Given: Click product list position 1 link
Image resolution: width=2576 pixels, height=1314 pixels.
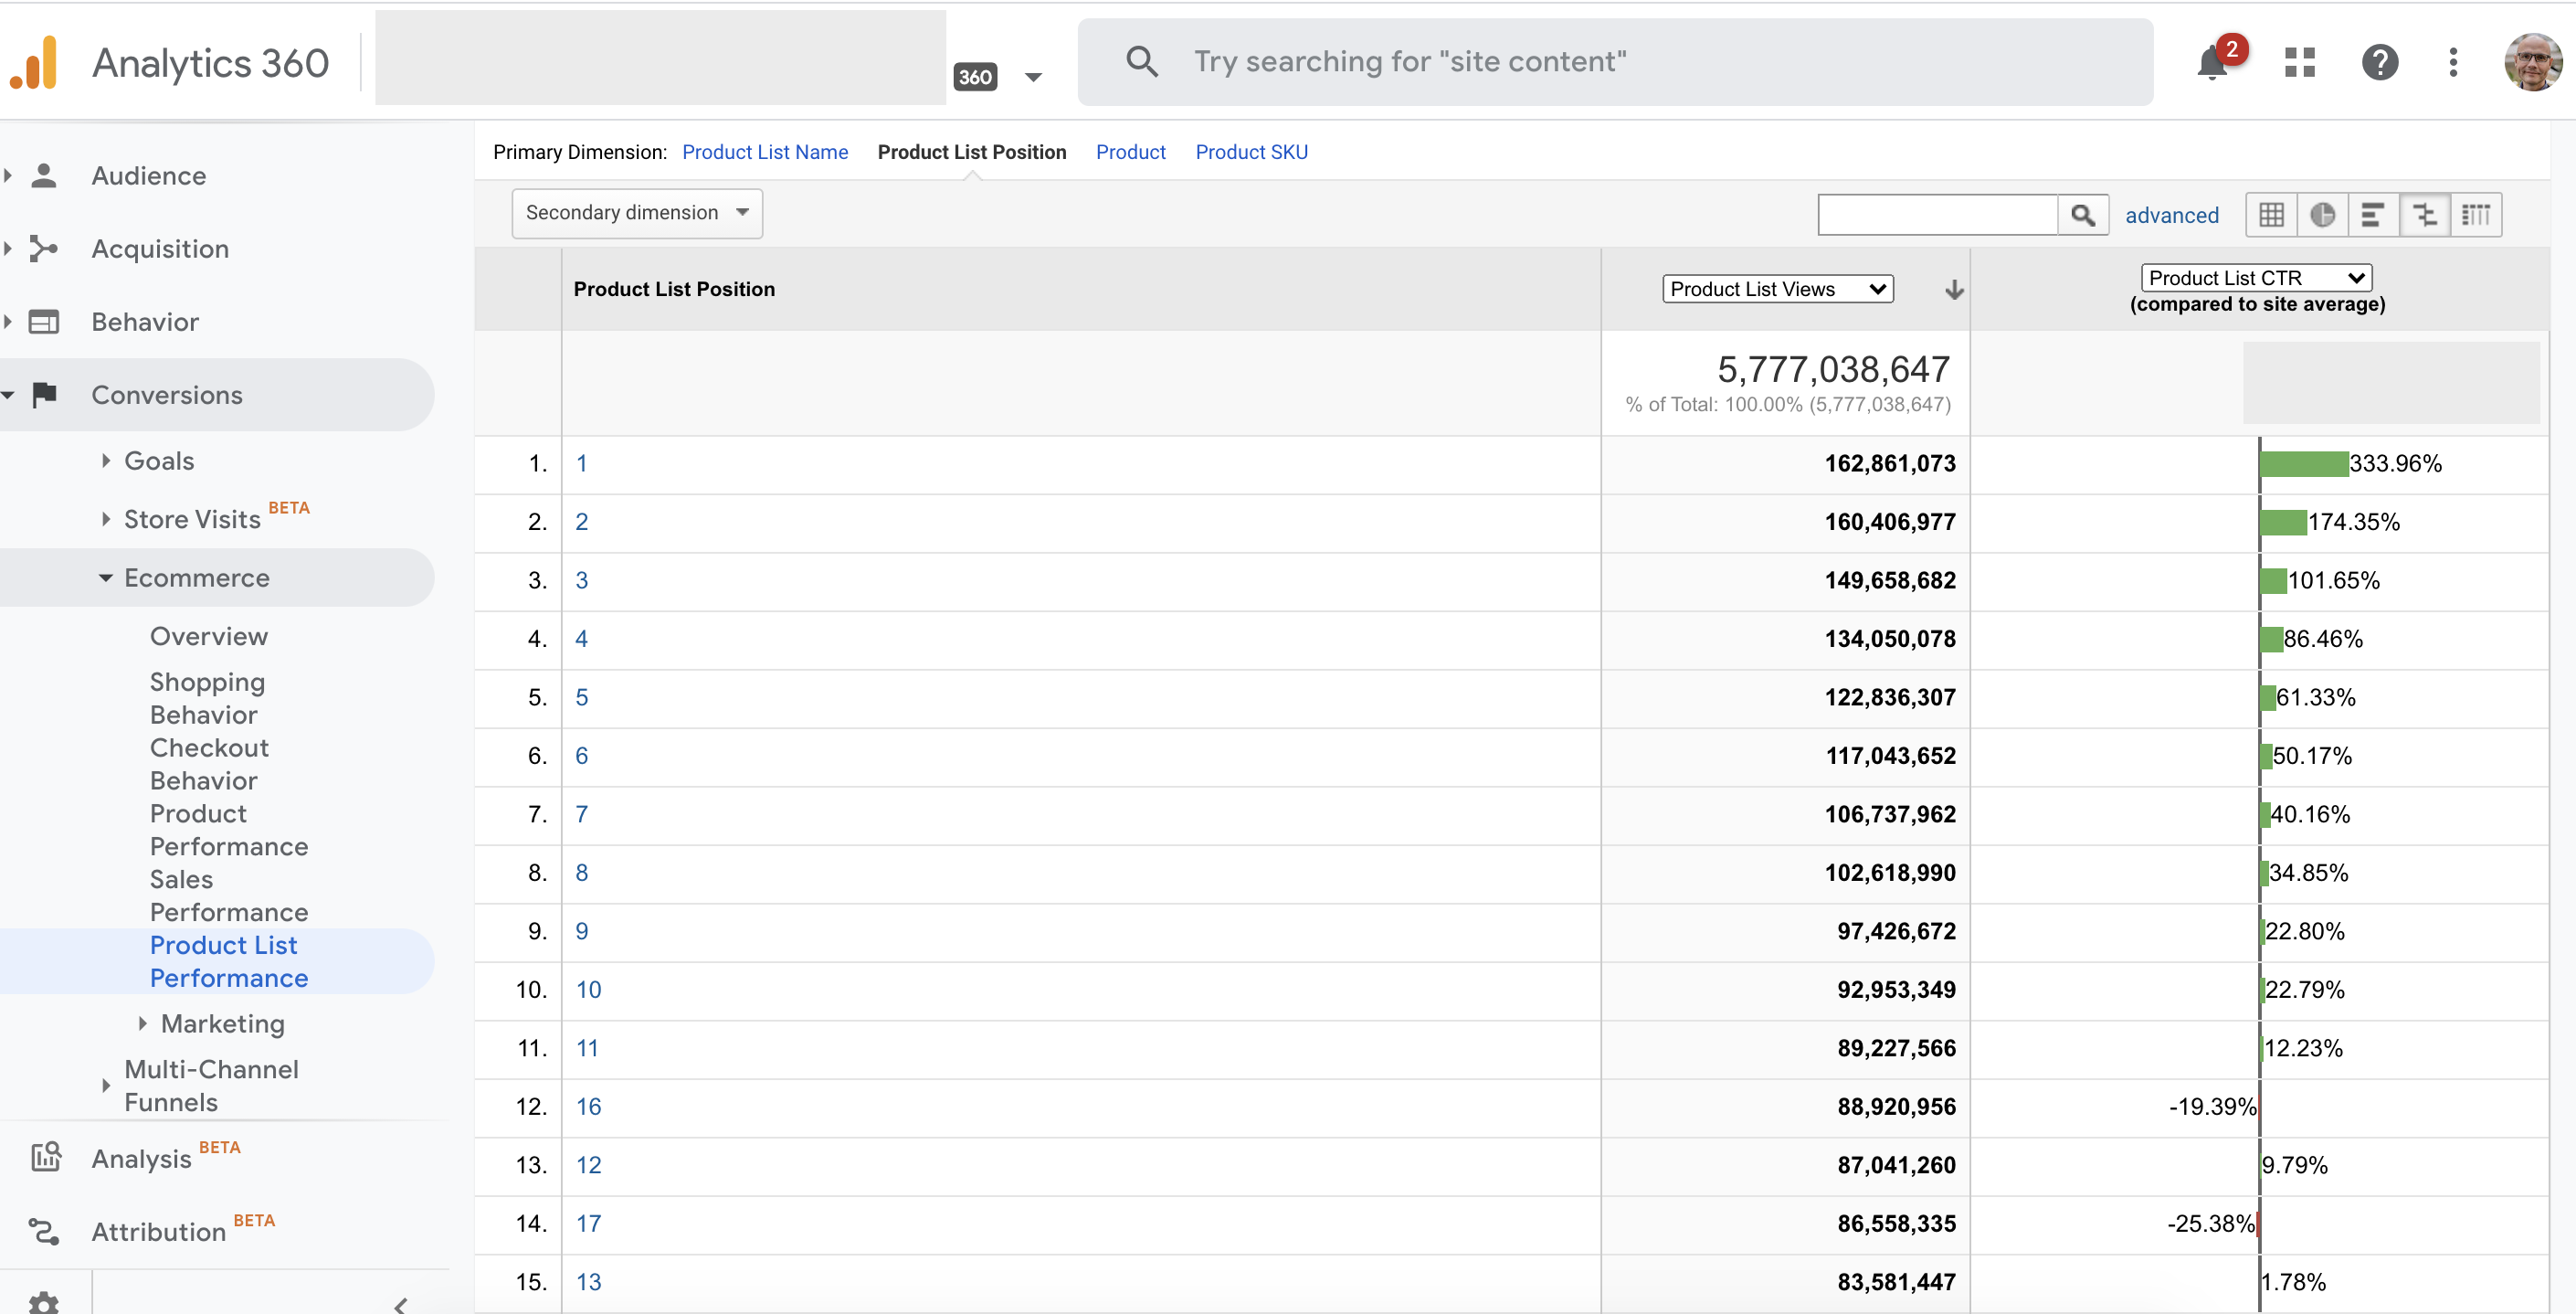Looking at the screenshot, I should 582,464.
